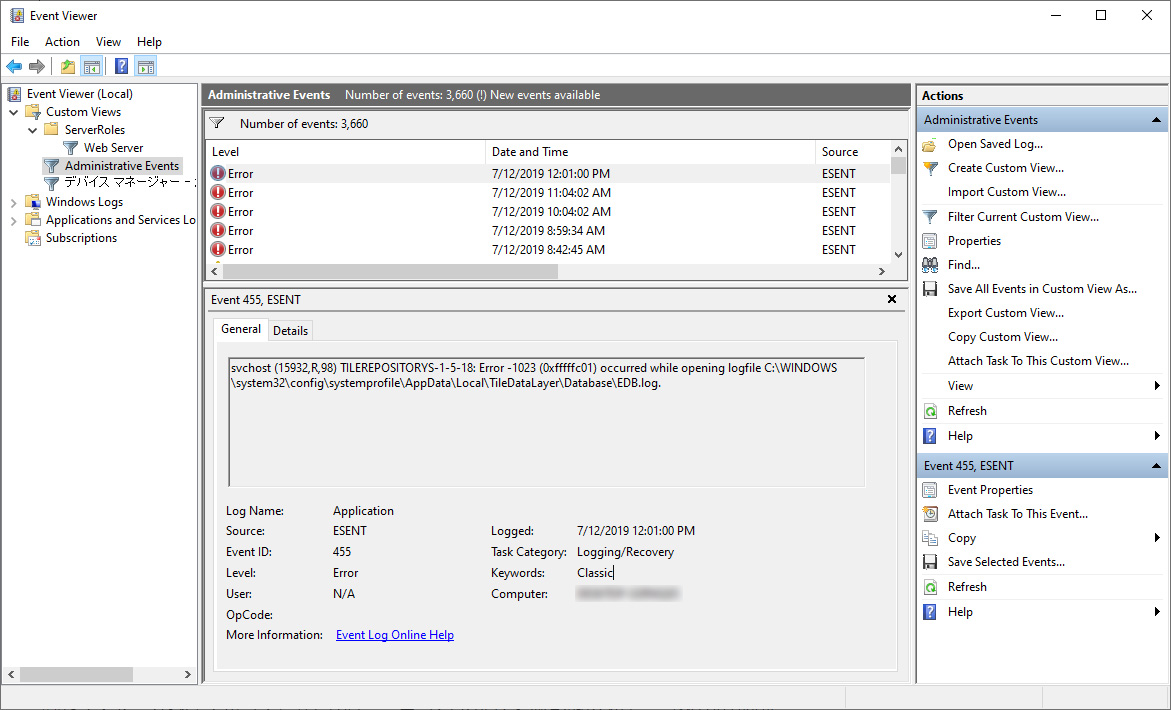Click the Create Custom View funnel icon
Image resolution: width=1171 pixels, height=710 pixels.
[x=930, y=168]
